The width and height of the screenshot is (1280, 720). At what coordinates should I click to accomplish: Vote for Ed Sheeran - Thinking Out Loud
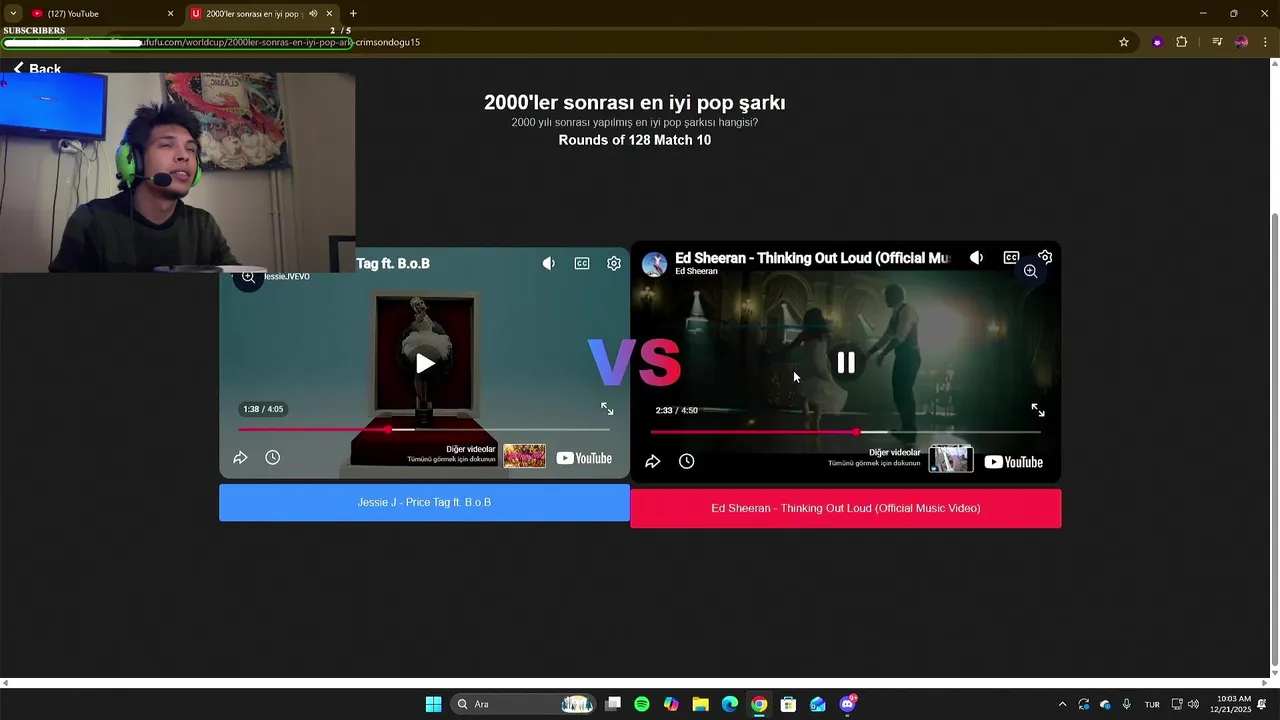846,508
